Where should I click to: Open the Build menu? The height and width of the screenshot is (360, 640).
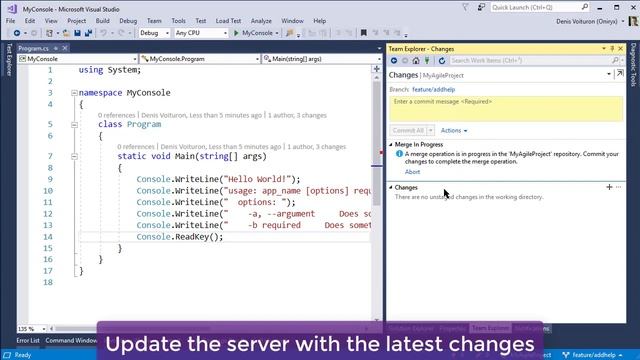pos(102,21)
